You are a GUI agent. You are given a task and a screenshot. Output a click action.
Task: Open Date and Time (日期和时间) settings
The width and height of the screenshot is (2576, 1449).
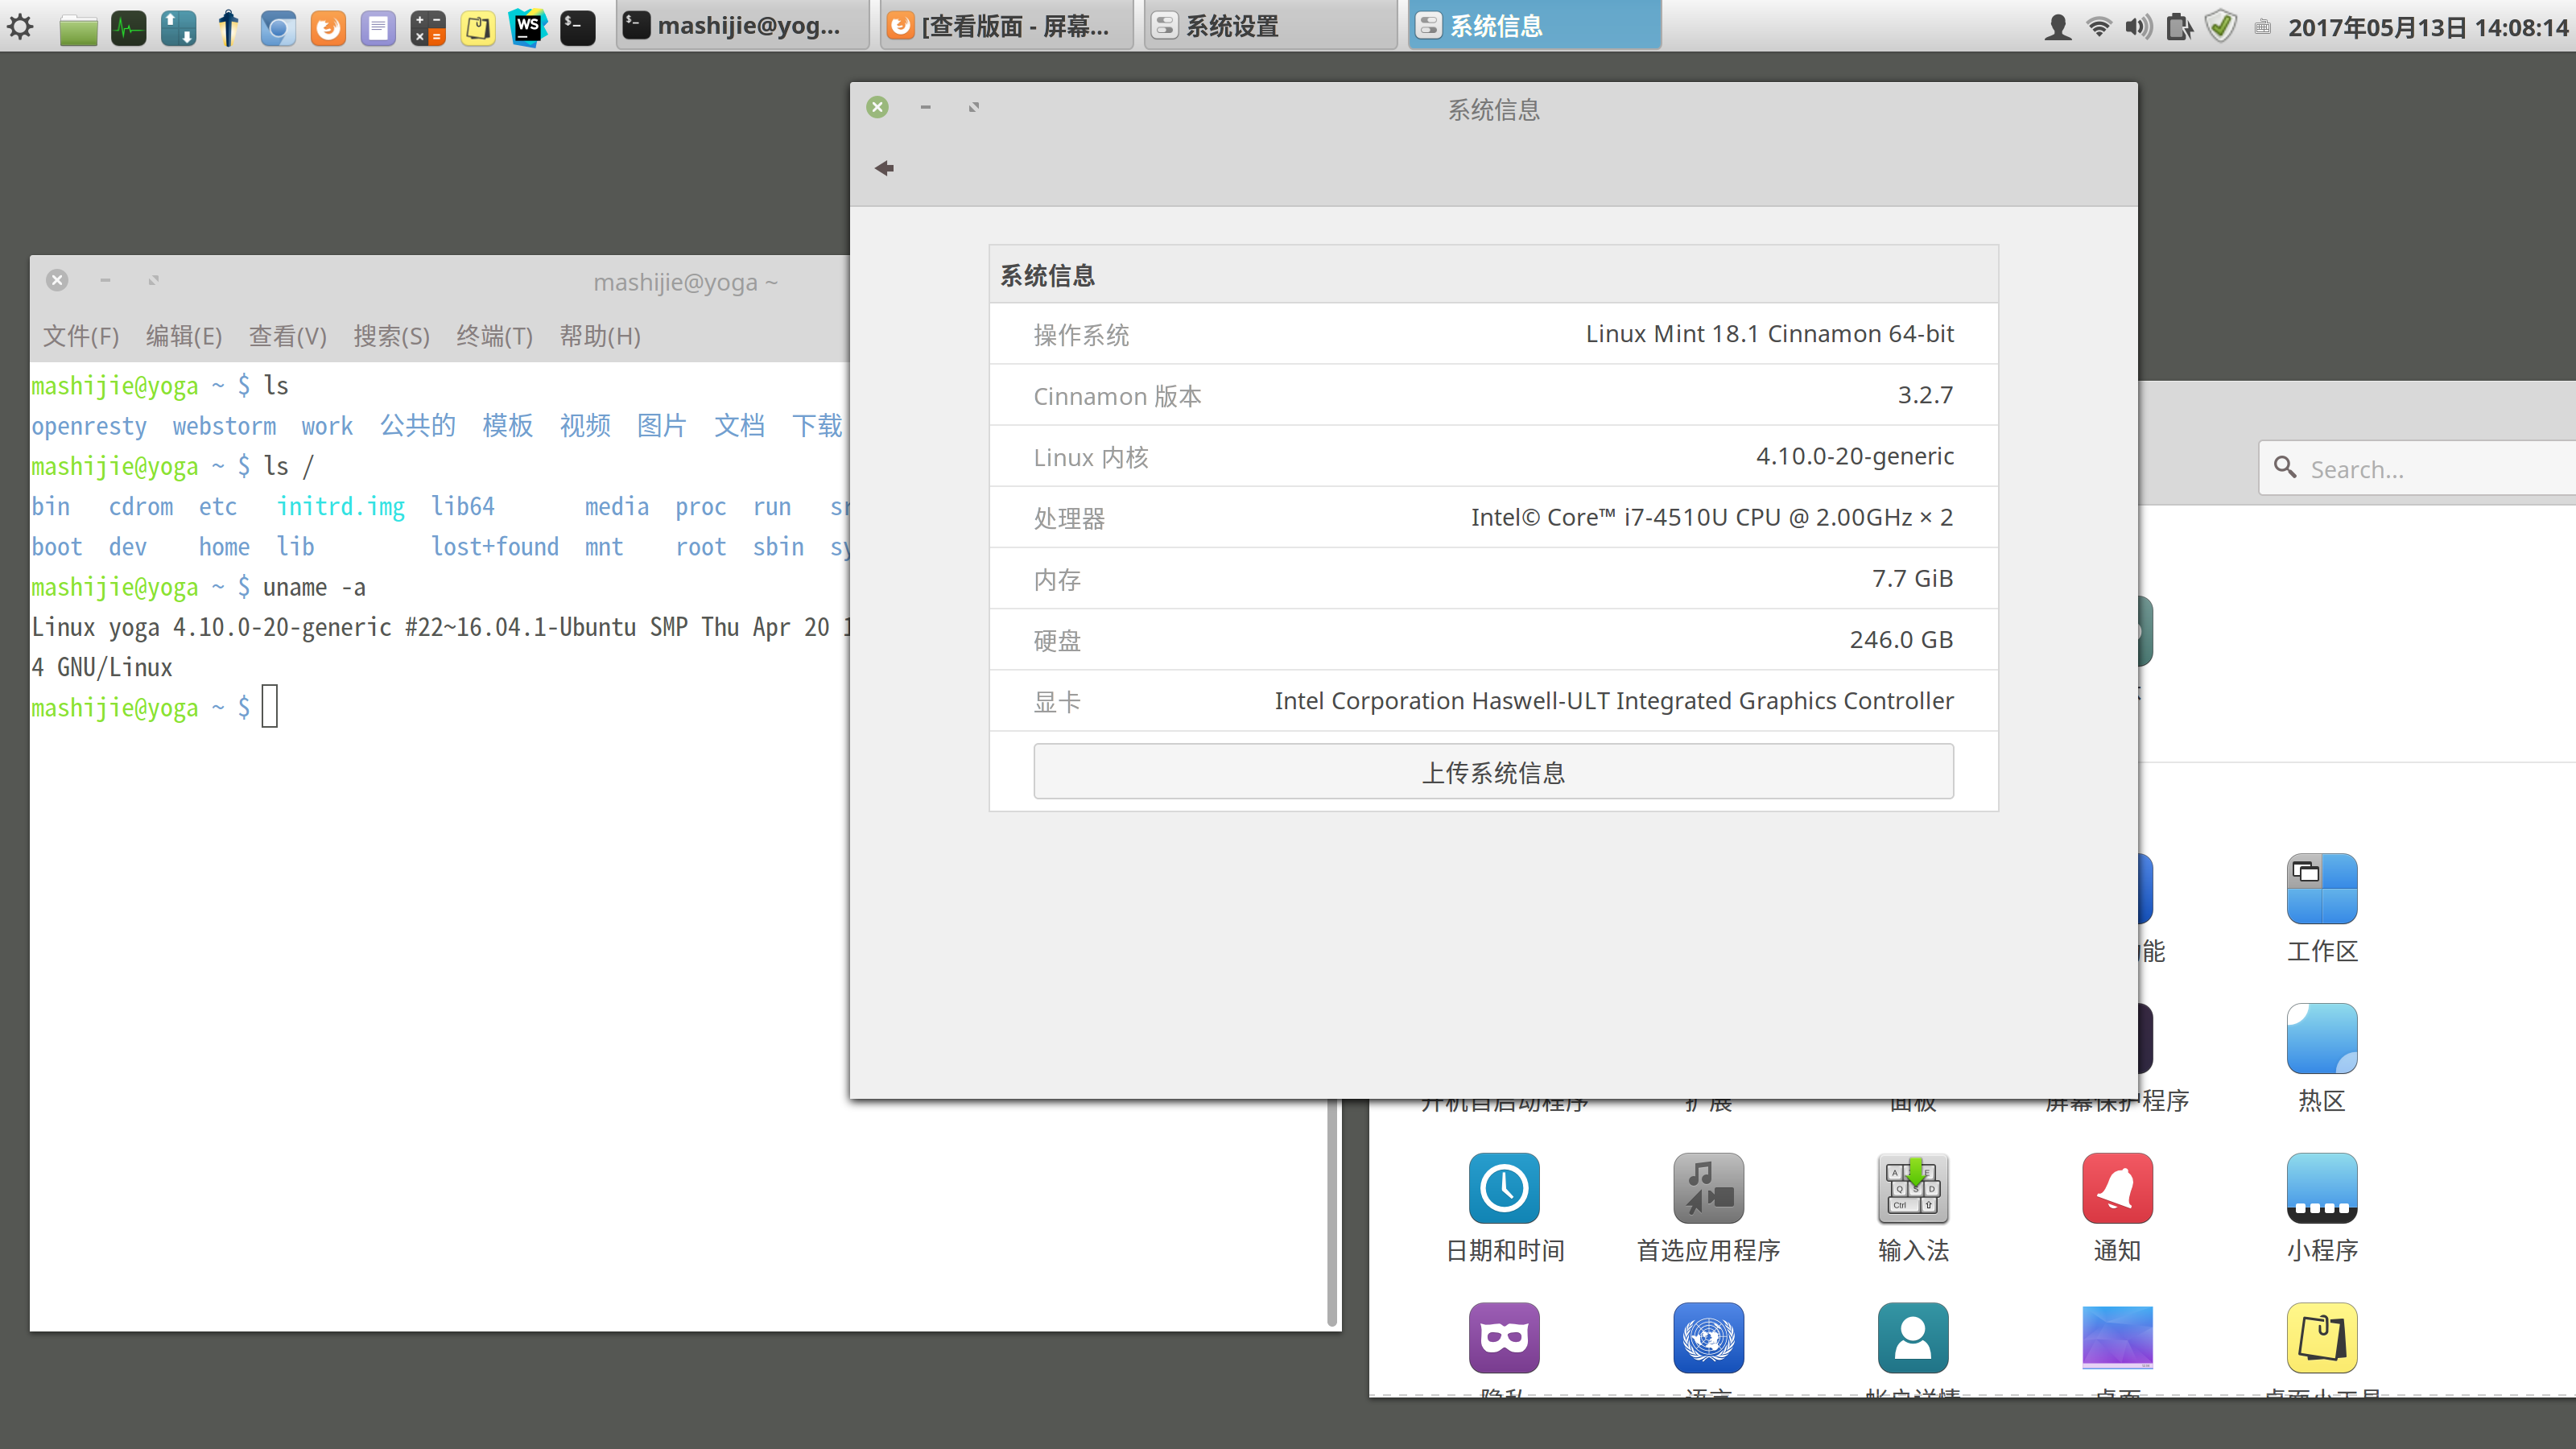click(x=1504, y=1208)
